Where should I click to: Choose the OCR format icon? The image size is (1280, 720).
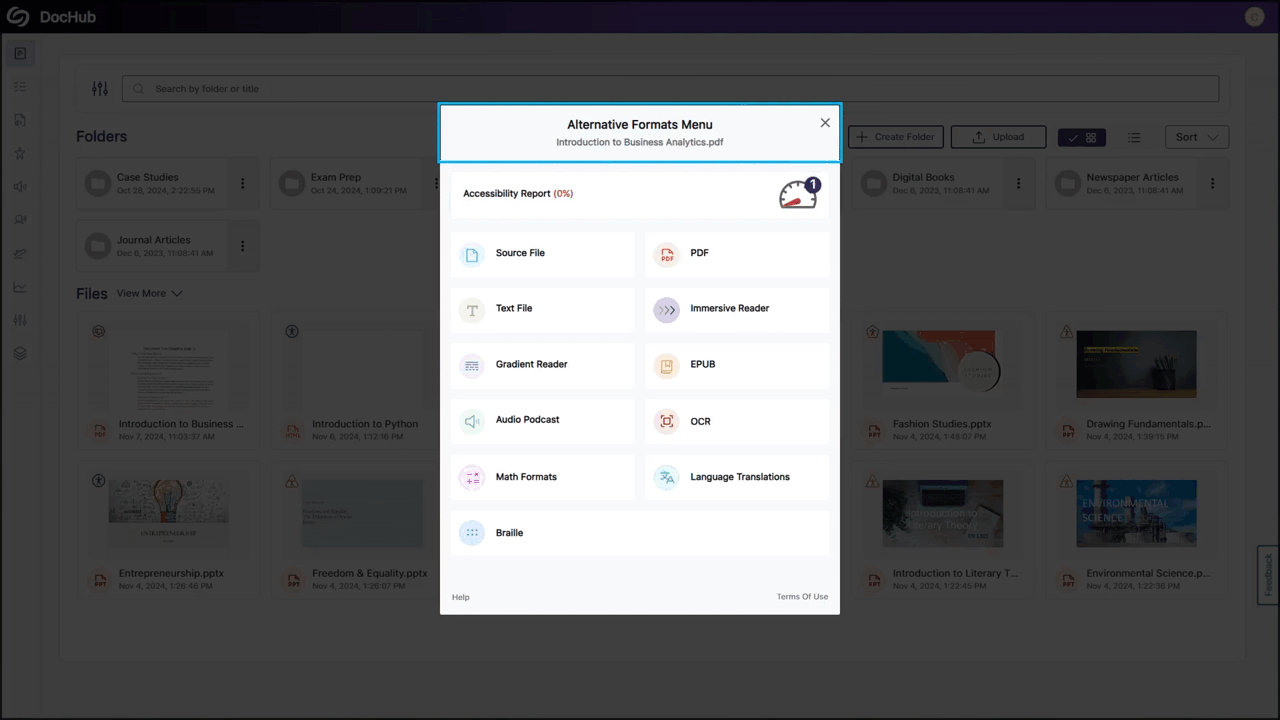click(667, 422)
